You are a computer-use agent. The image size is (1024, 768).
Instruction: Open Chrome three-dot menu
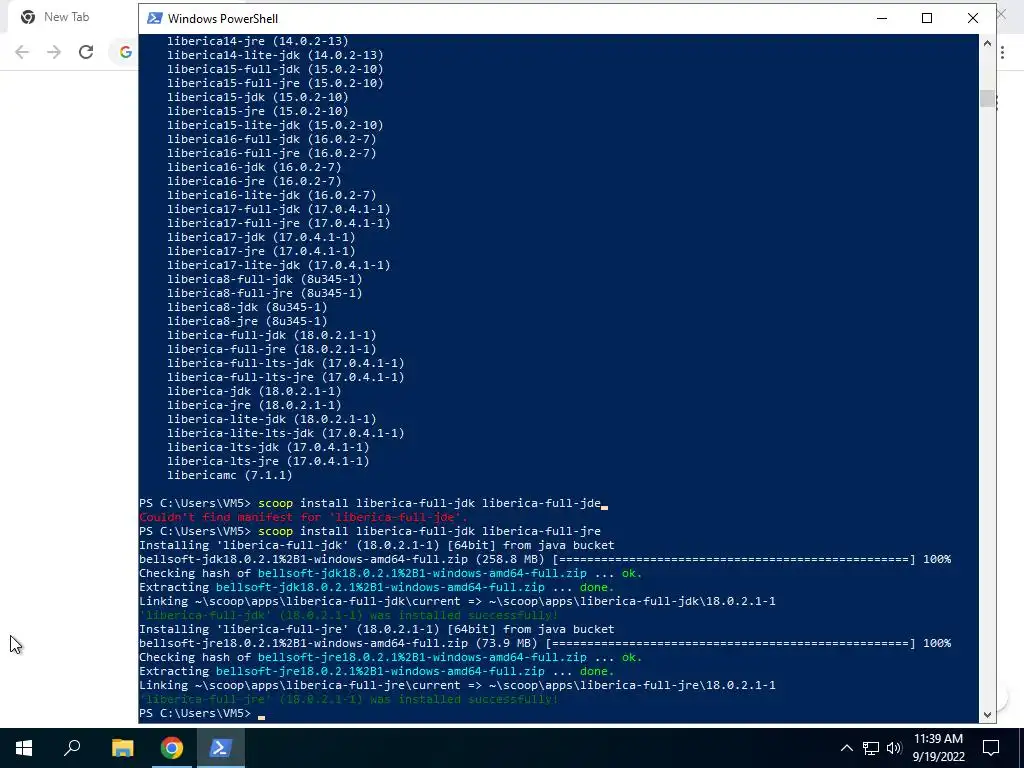pos(1002,52)
